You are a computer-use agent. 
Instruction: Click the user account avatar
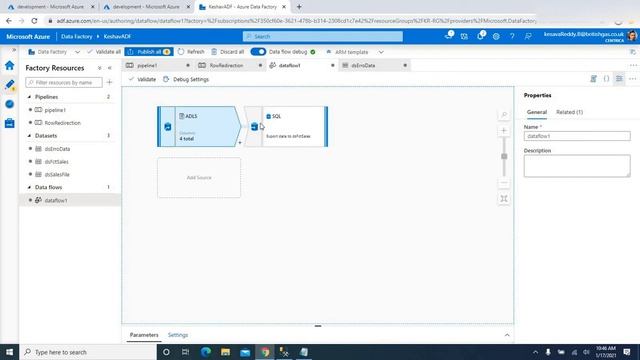click(x=632, y=36)
